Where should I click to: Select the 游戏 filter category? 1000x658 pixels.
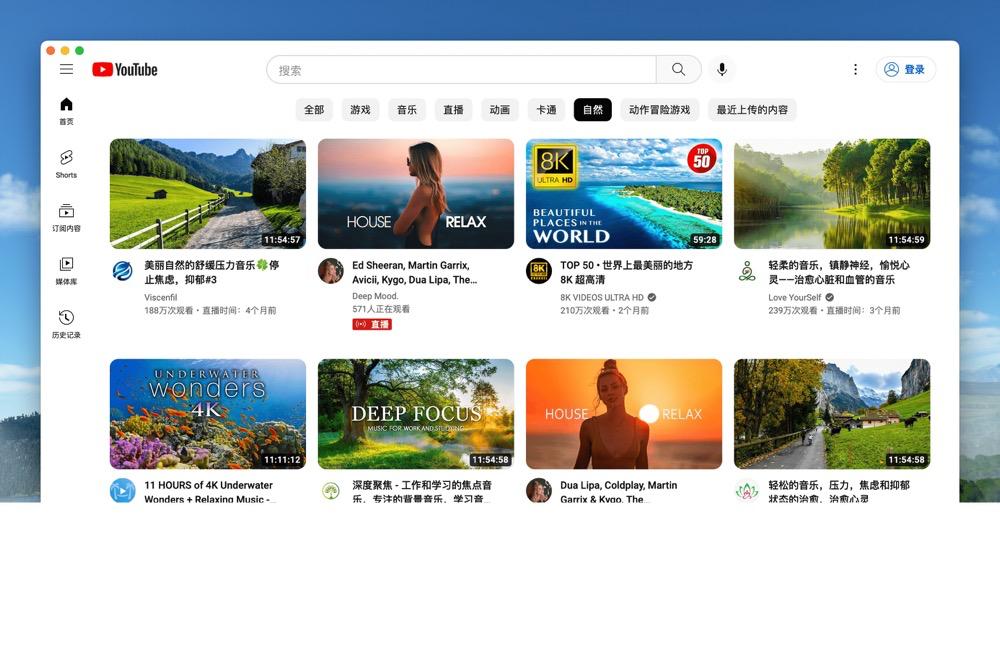point(359,110)
